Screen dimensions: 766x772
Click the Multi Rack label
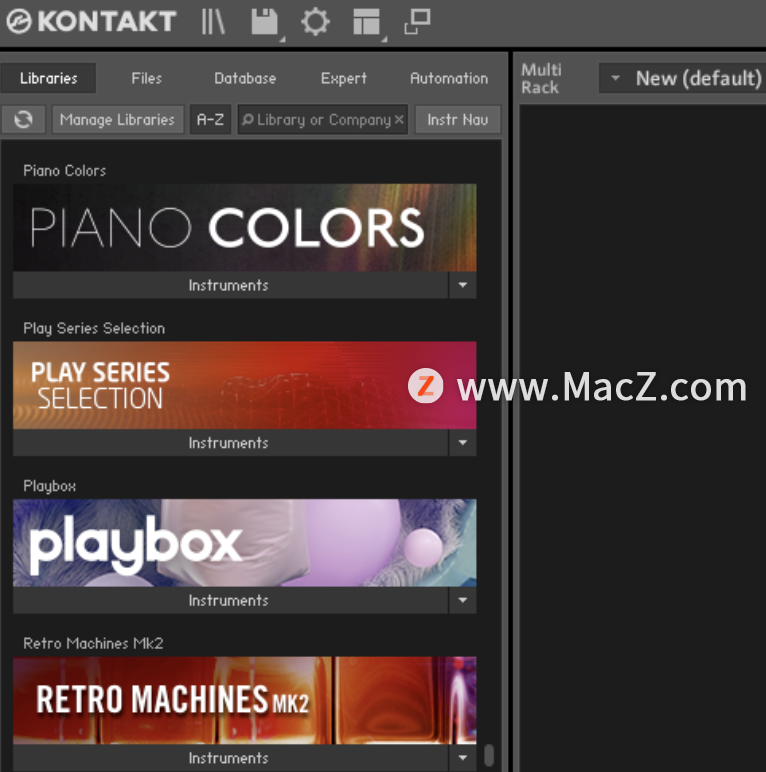pos(541,79)
